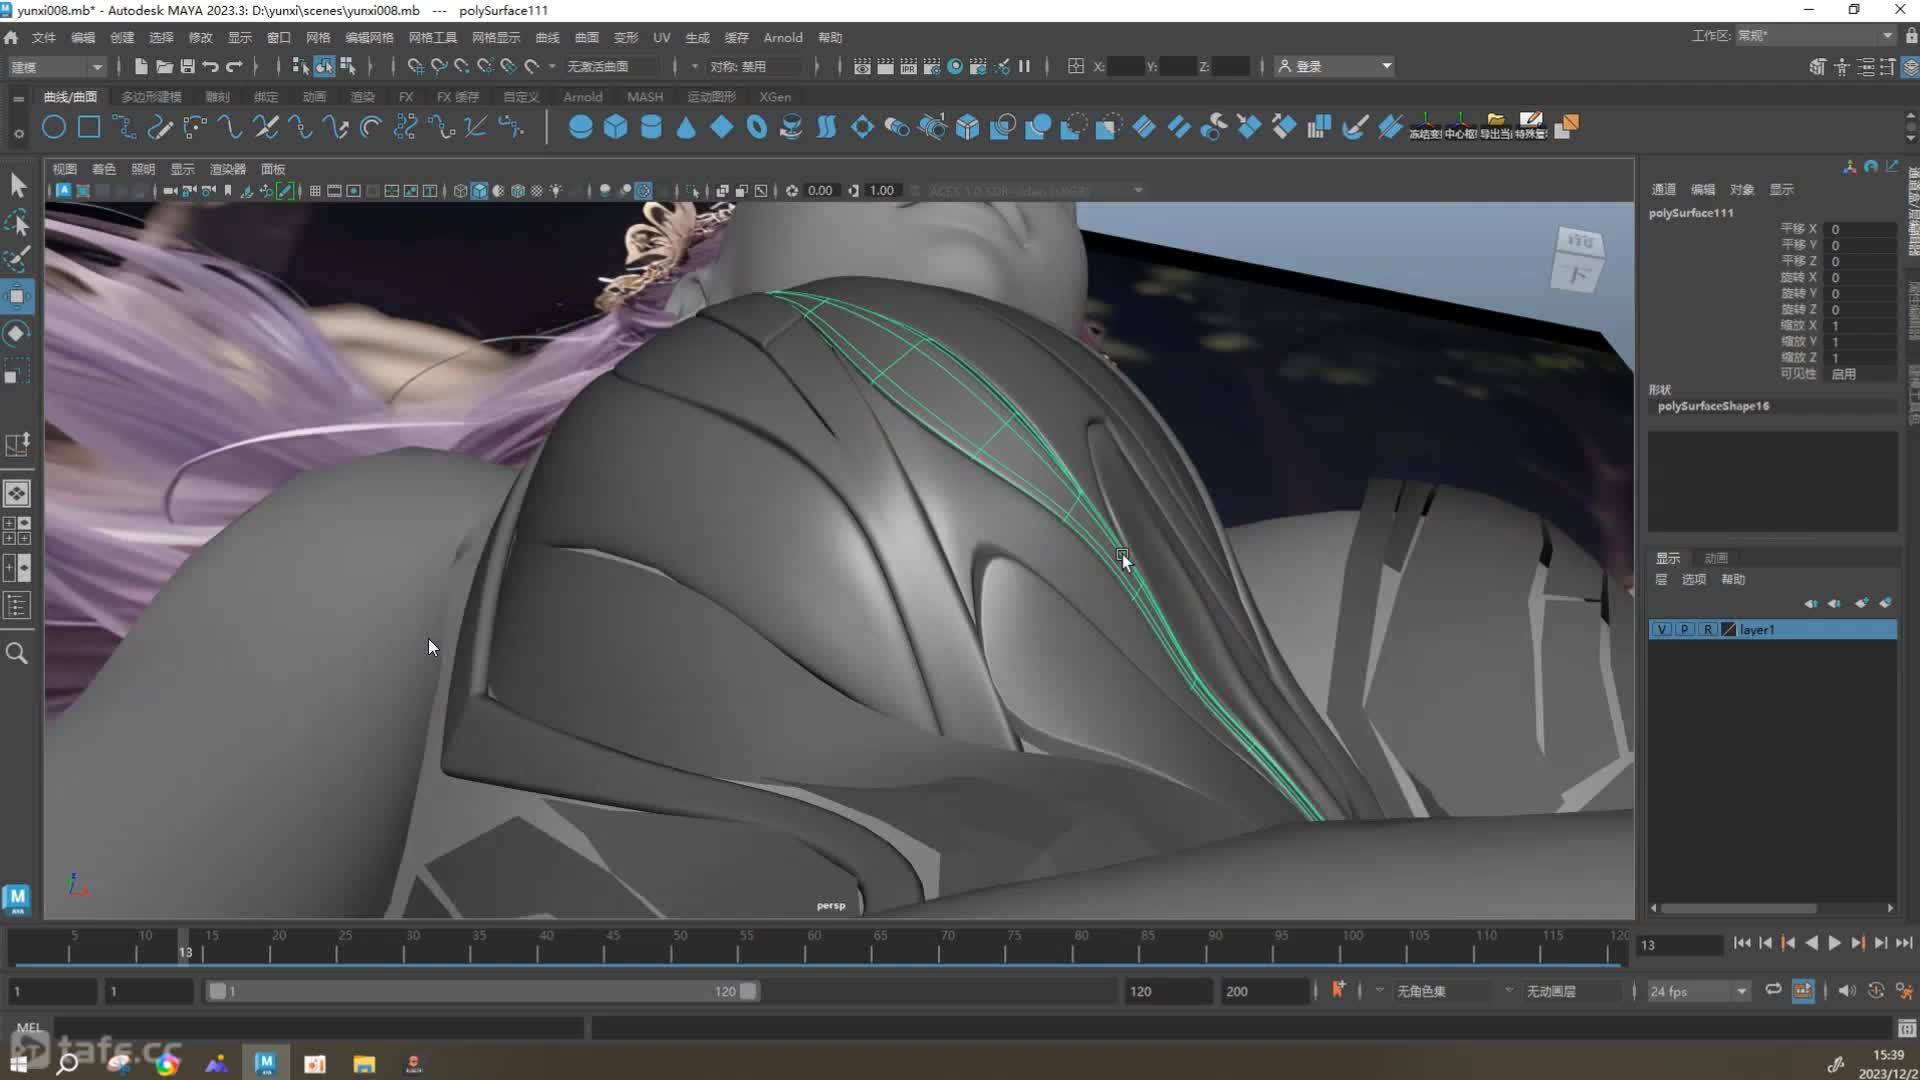Viewport: 1920px width, 1080px height.
Task: Open the Arnold menu in menu bar
Action: point(783,37)
